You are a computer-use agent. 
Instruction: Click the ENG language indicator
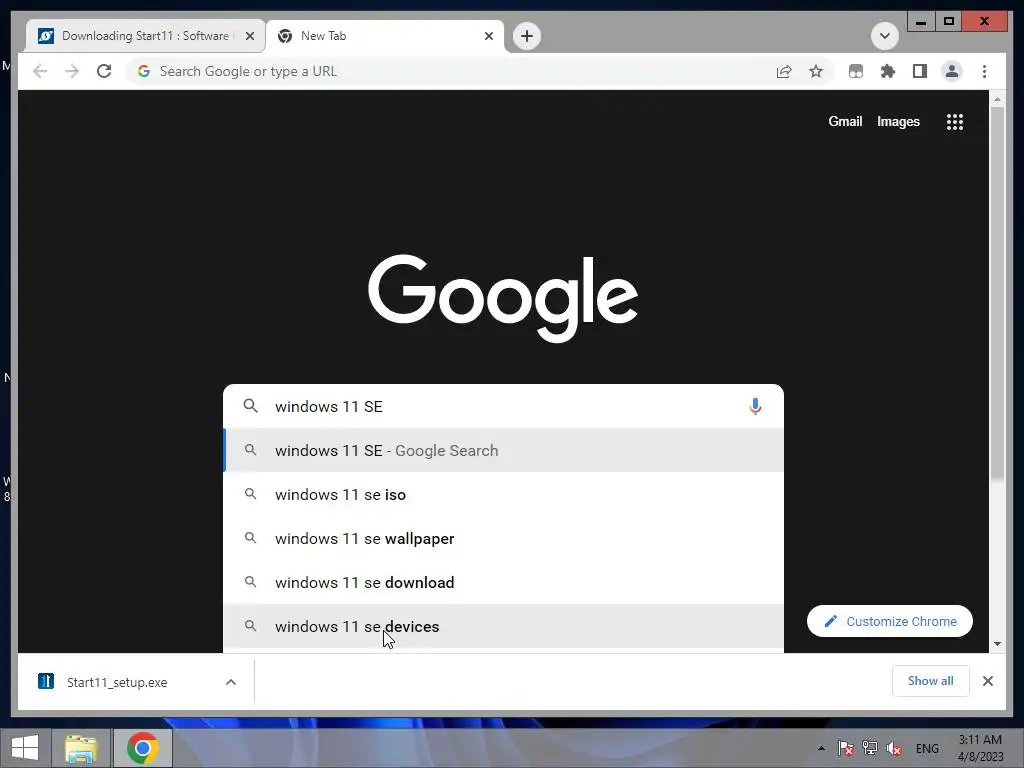(x=927, y=748)
